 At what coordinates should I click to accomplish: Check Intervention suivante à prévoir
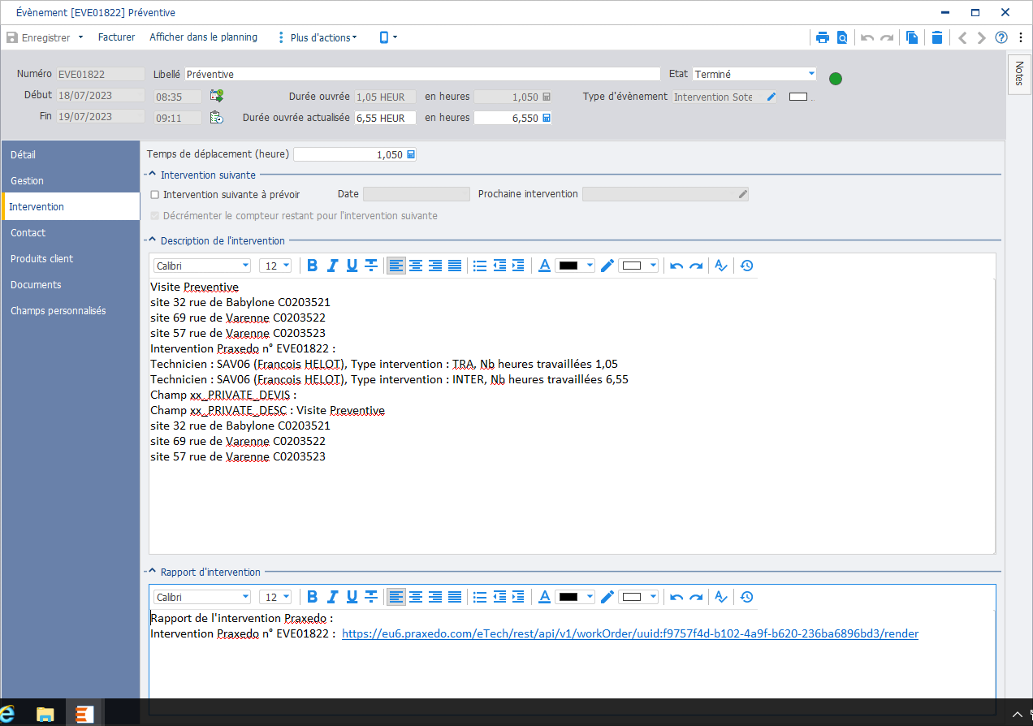(x=155, y=195)
